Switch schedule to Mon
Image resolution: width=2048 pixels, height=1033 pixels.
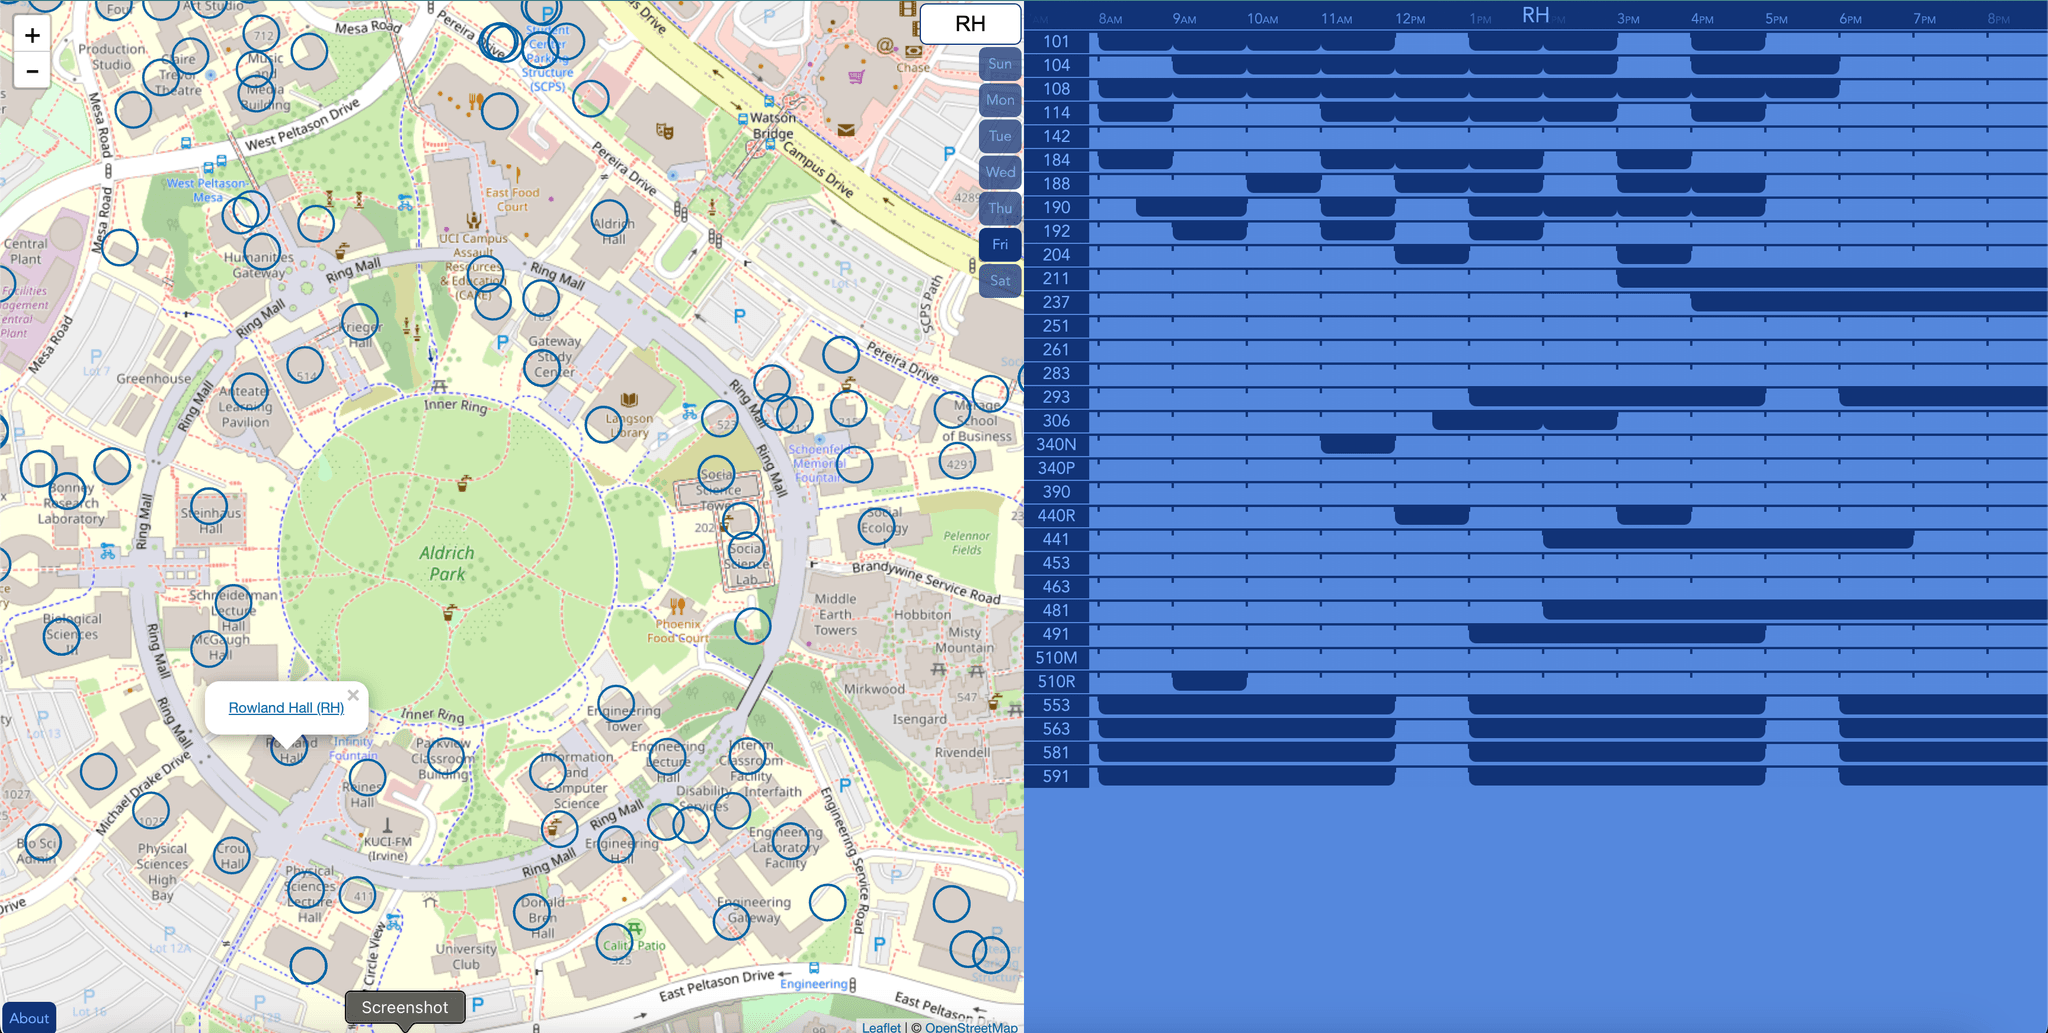[1000, 100]
